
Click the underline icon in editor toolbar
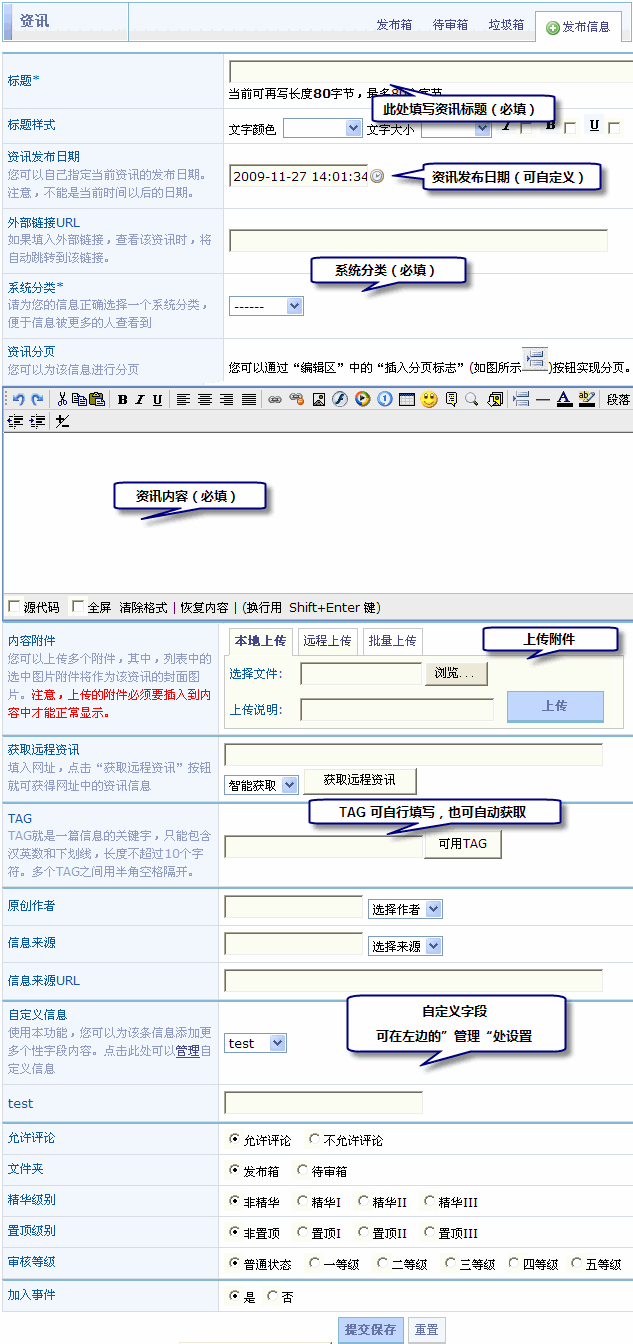point(157,400)
